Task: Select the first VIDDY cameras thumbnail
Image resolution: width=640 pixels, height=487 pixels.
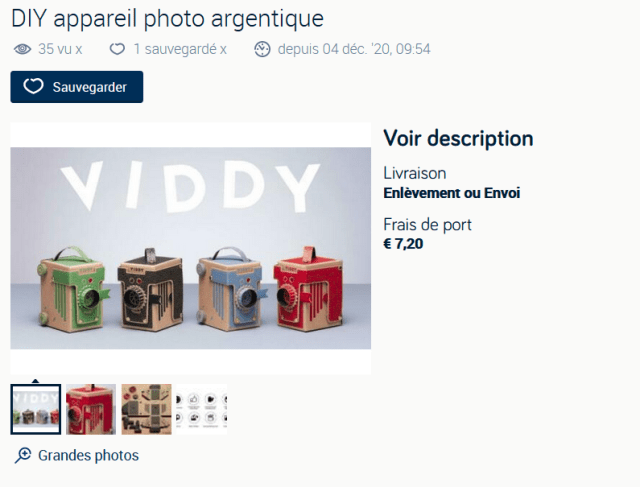Action: [x=36, y=409]
